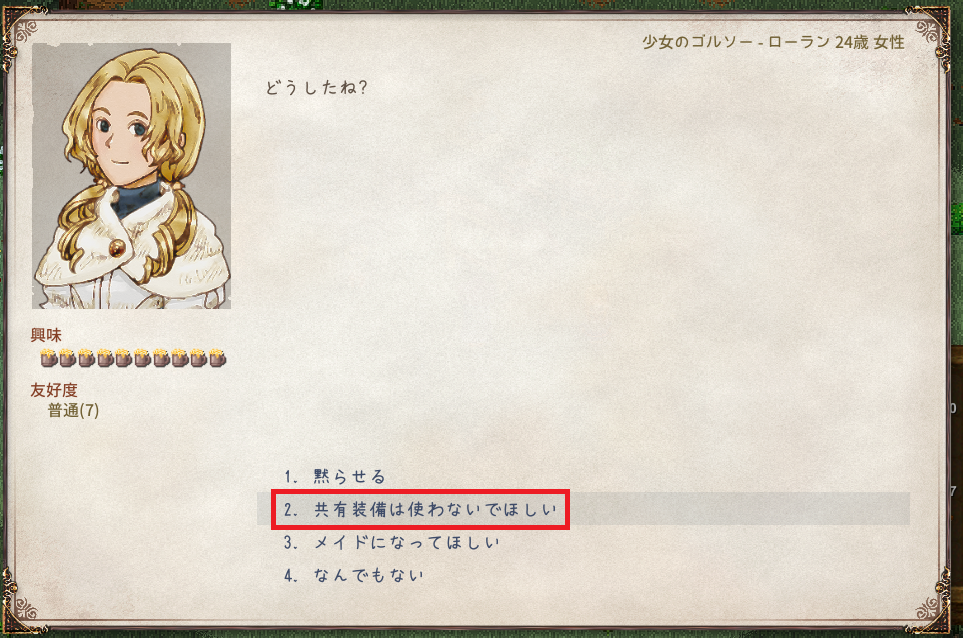Click the first beer mug interest icon
The width and height of the screenshot is (963, 638).
point(49,357)
